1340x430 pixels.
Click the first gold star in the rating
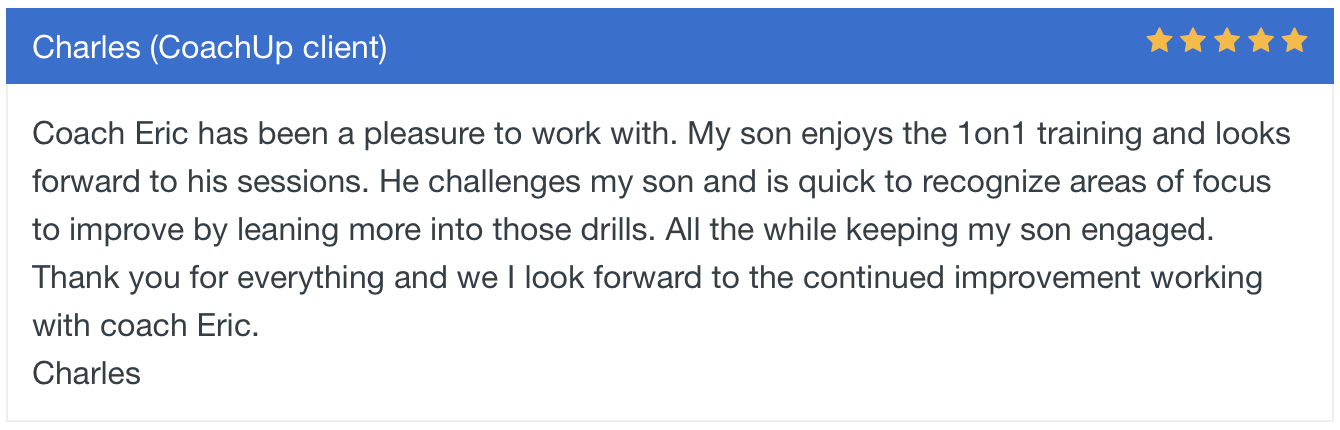pyautogui.click(x=1159, y=41)
